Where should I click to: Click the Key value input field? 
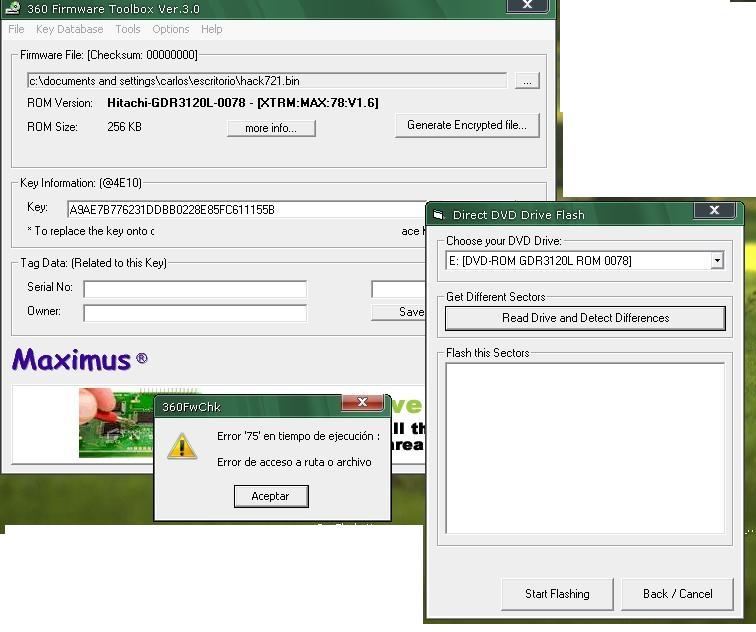click(x=247, y=210)
